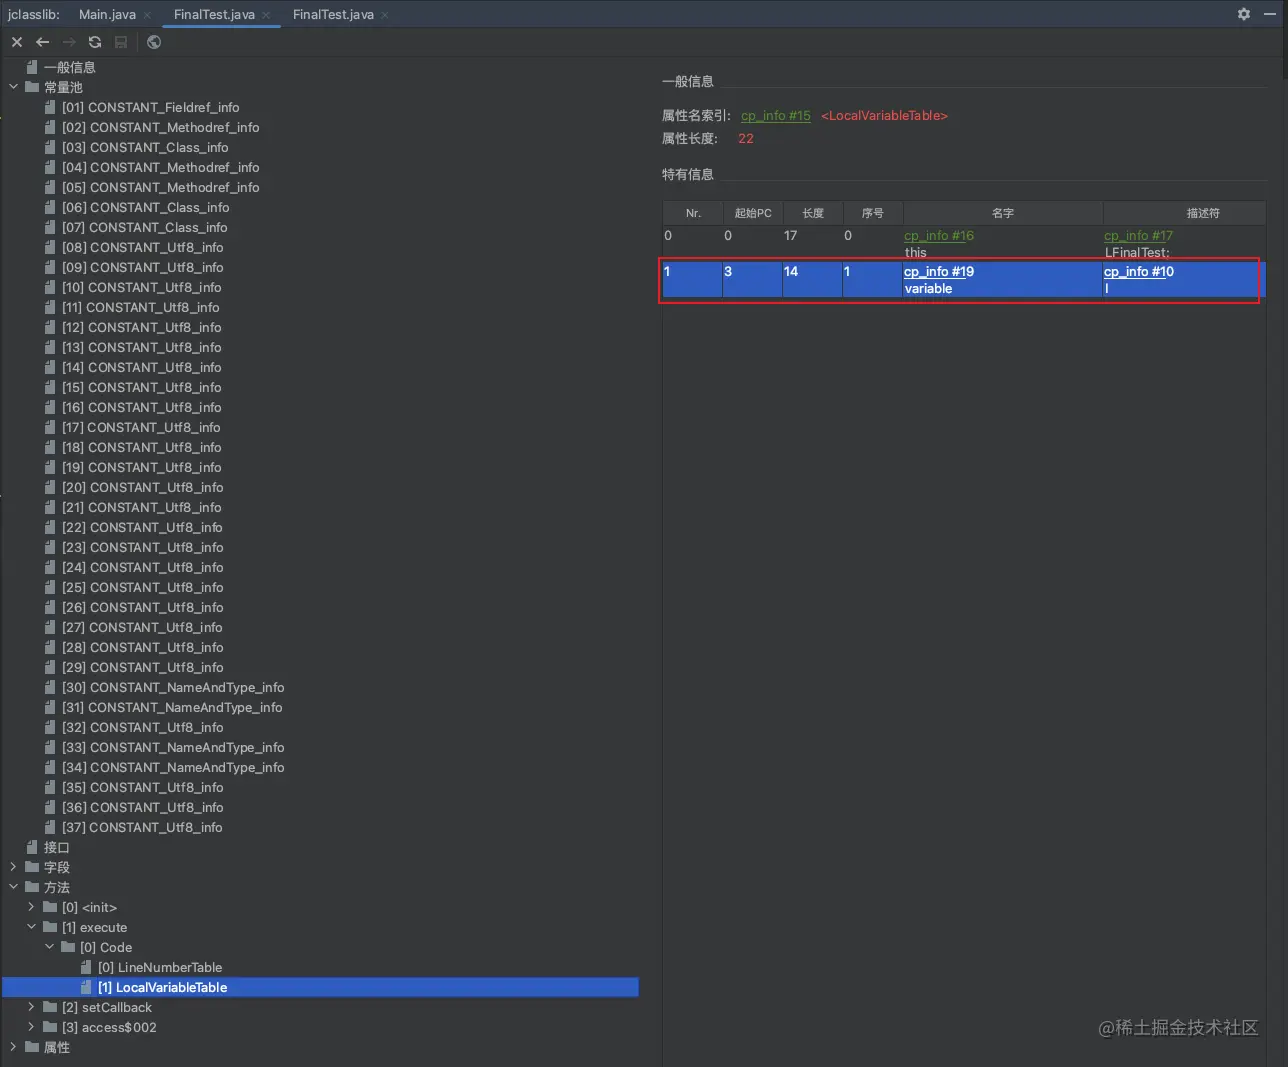Click folder icon beside [1] execute
Viewport: 1288px width, 1067px height.
tap(50, 927)
